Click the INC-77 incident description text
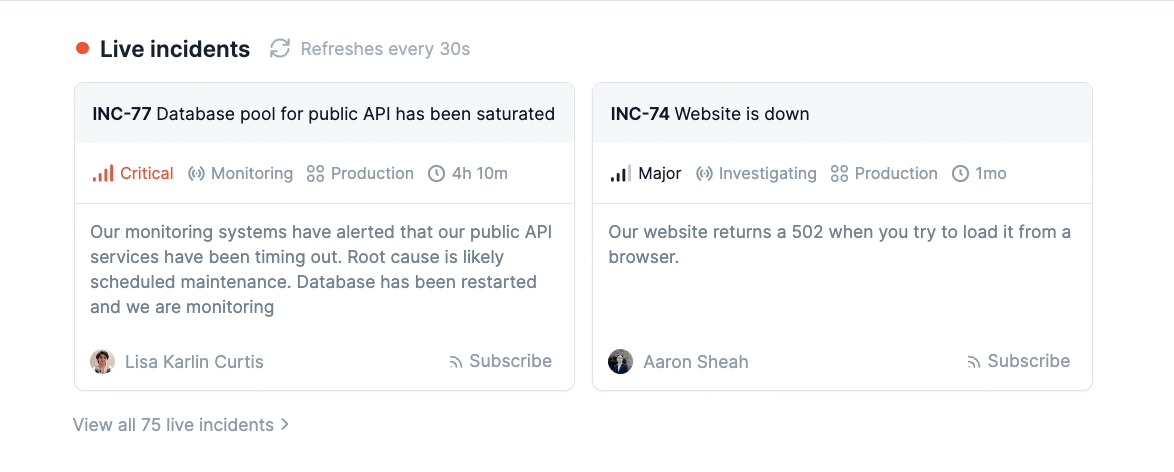 point(321,270)
